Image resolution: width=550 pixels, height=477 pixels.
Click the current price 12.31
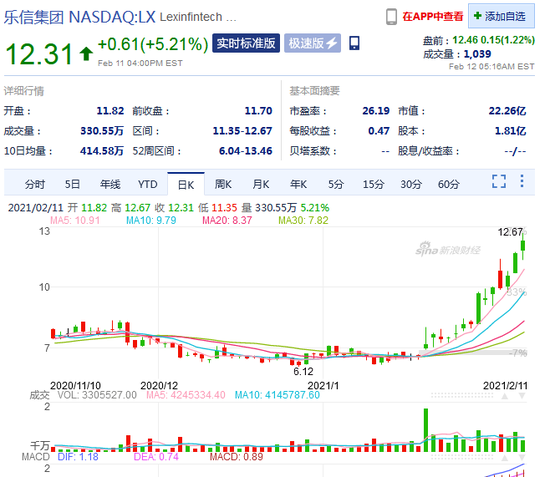coord(39,54)
